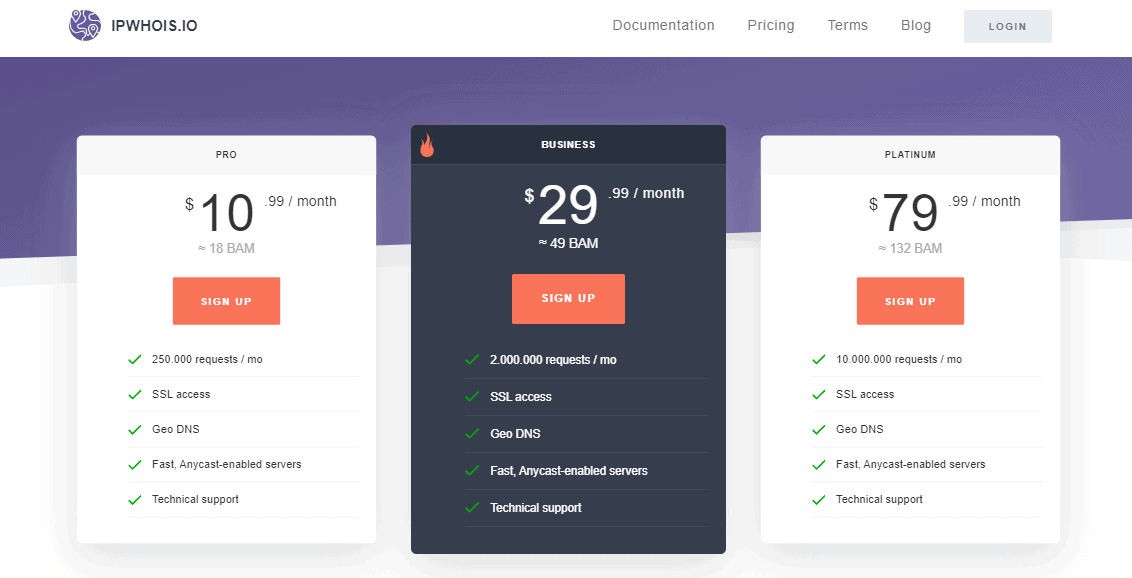
Task: Click the BUSINESS plan header
Action: pyautogui.click(x=568, y=144)
